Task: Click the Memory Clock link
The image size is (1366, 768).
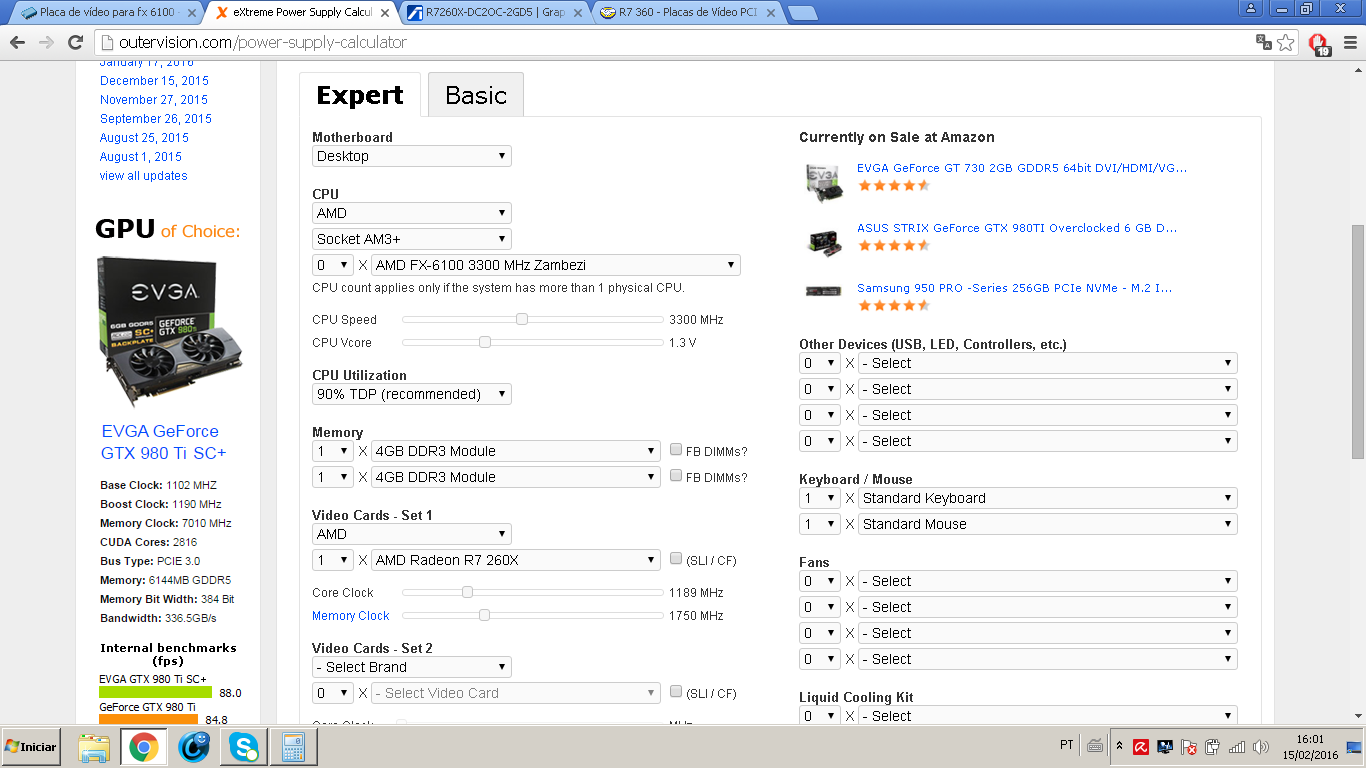Action: click(x=350, y=616)
